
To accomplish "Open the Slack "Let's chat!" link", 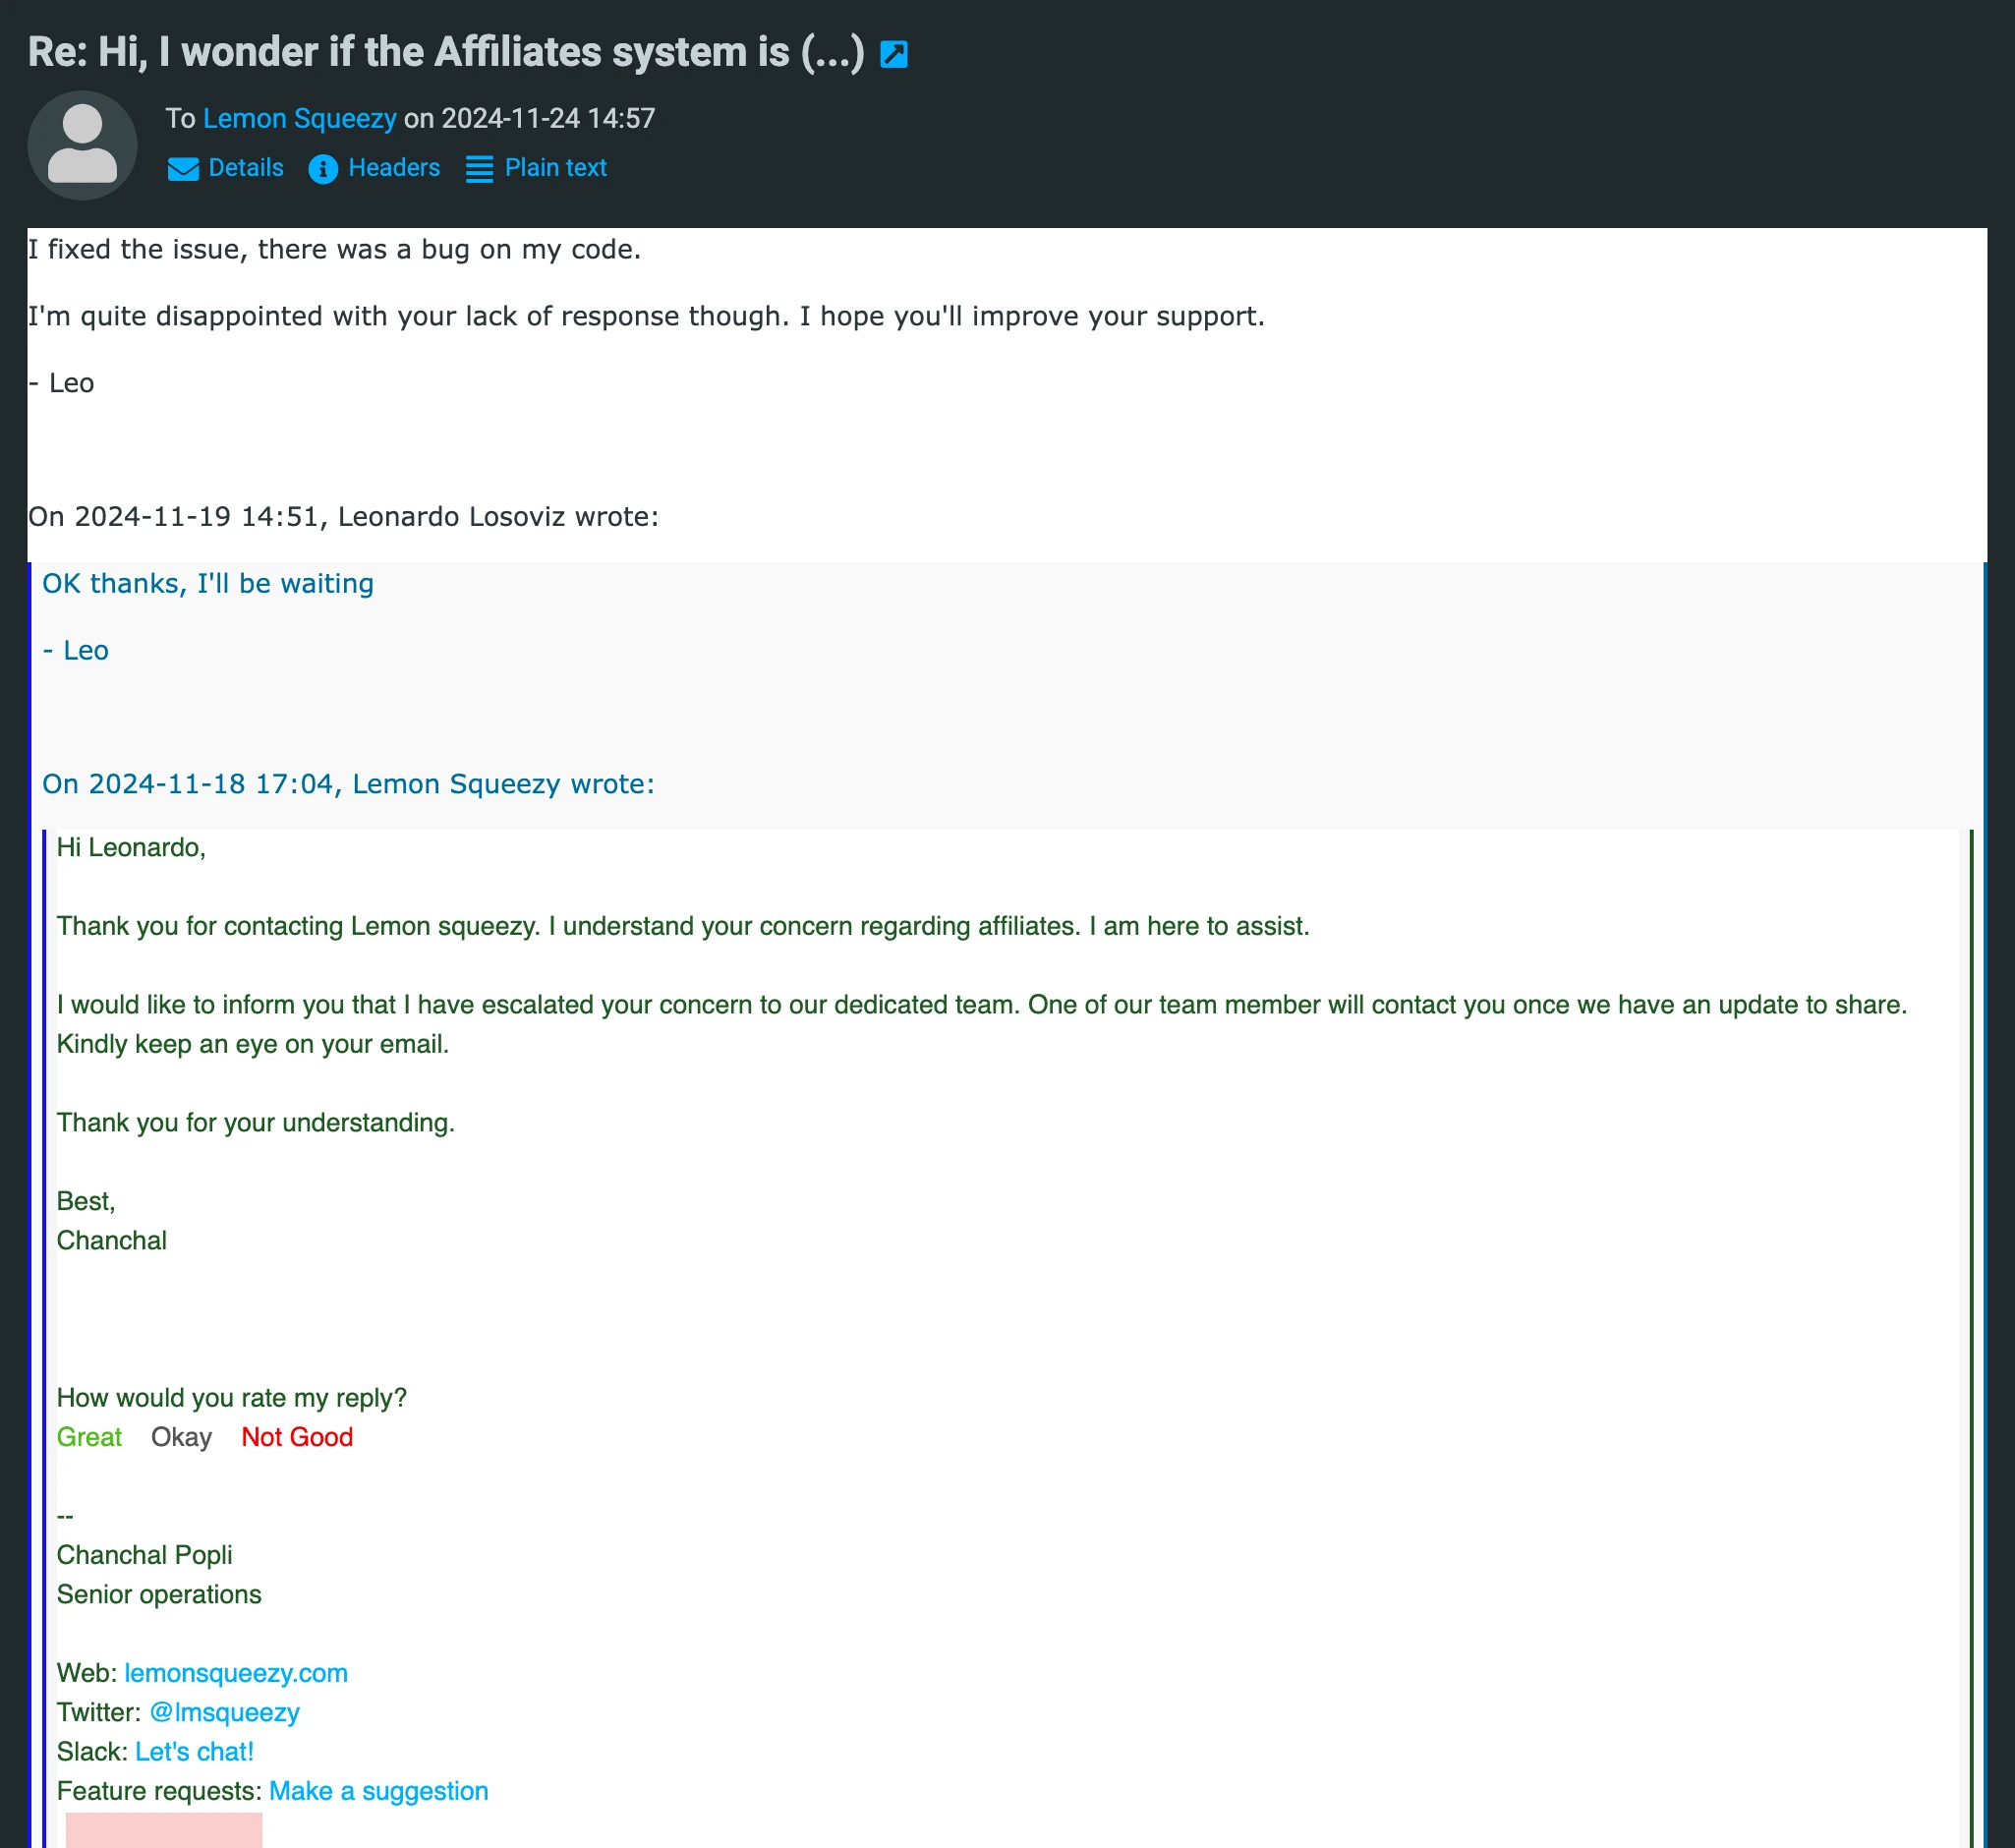I will pyautogui.click(x=194, y=1751).
